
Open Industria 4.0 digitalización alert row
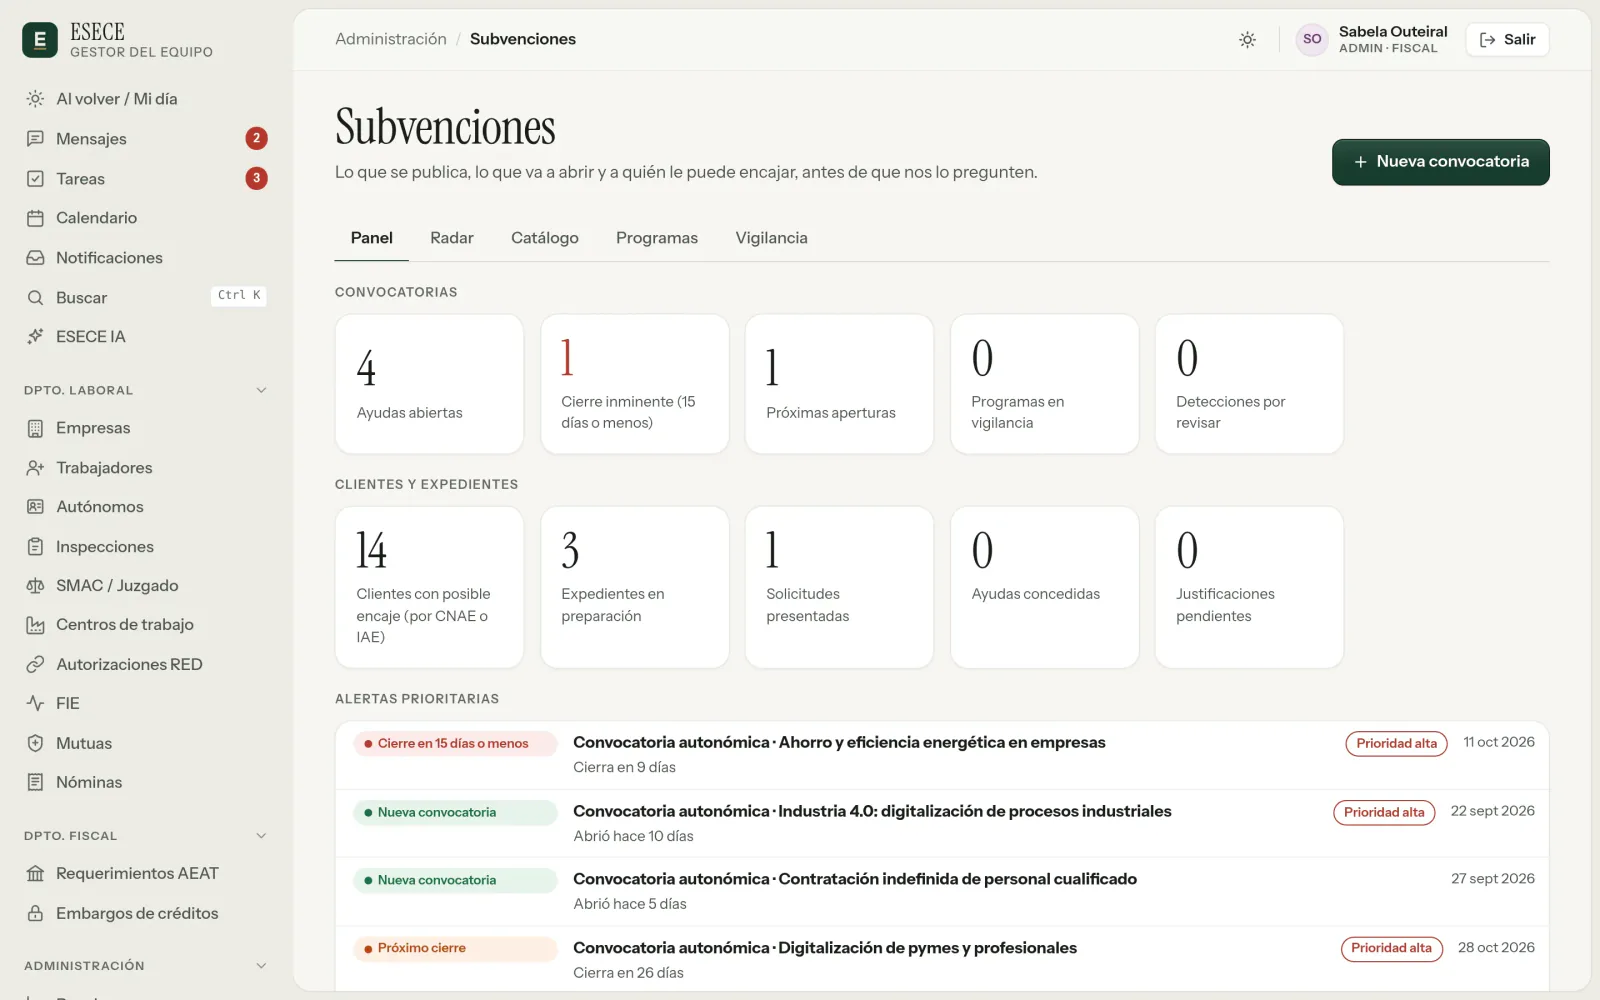tap(942, 823)
